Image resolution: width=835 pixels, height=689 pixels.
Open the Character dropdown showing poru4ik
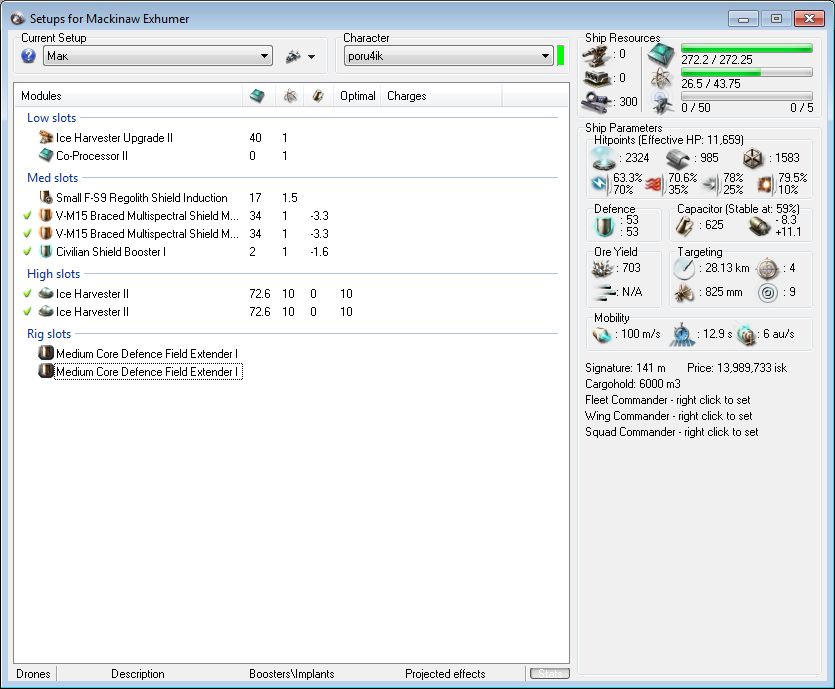tap(448, 56)
